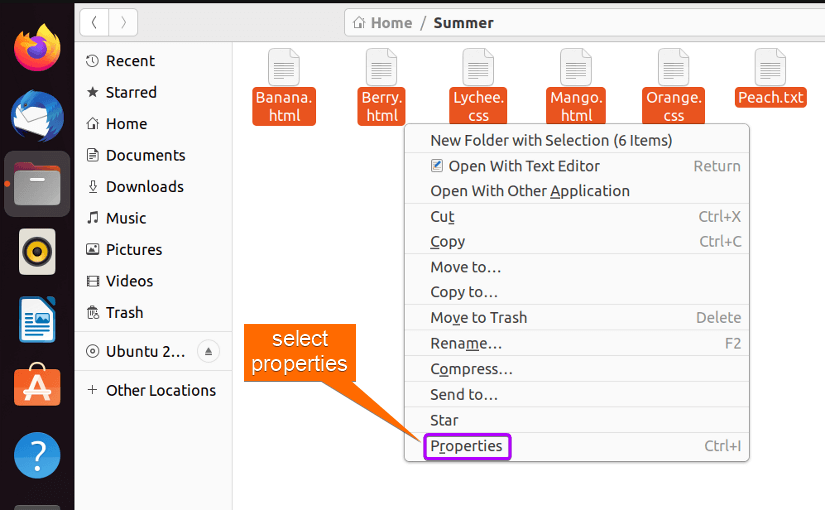This screenshot has width=825, height=510.
Task: Open LibreOffice Writer from dock
Action: click(37, 319)
